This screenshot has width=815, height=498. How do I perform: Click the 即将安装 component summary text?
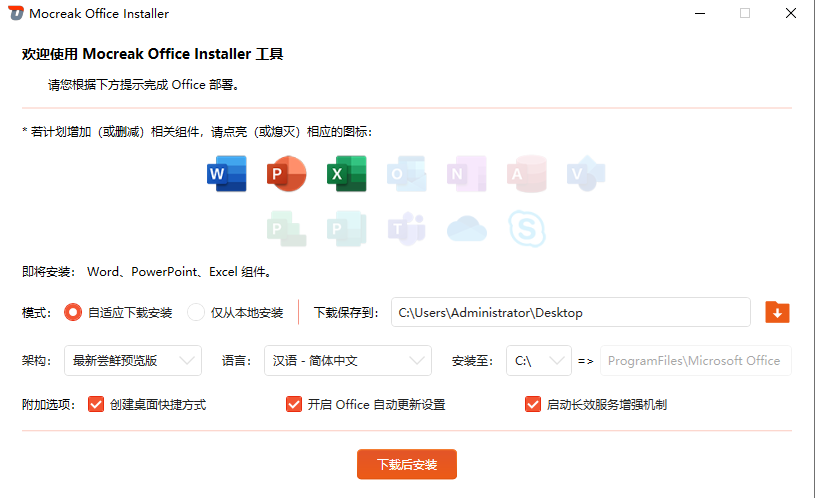click(x=148, y=272)
